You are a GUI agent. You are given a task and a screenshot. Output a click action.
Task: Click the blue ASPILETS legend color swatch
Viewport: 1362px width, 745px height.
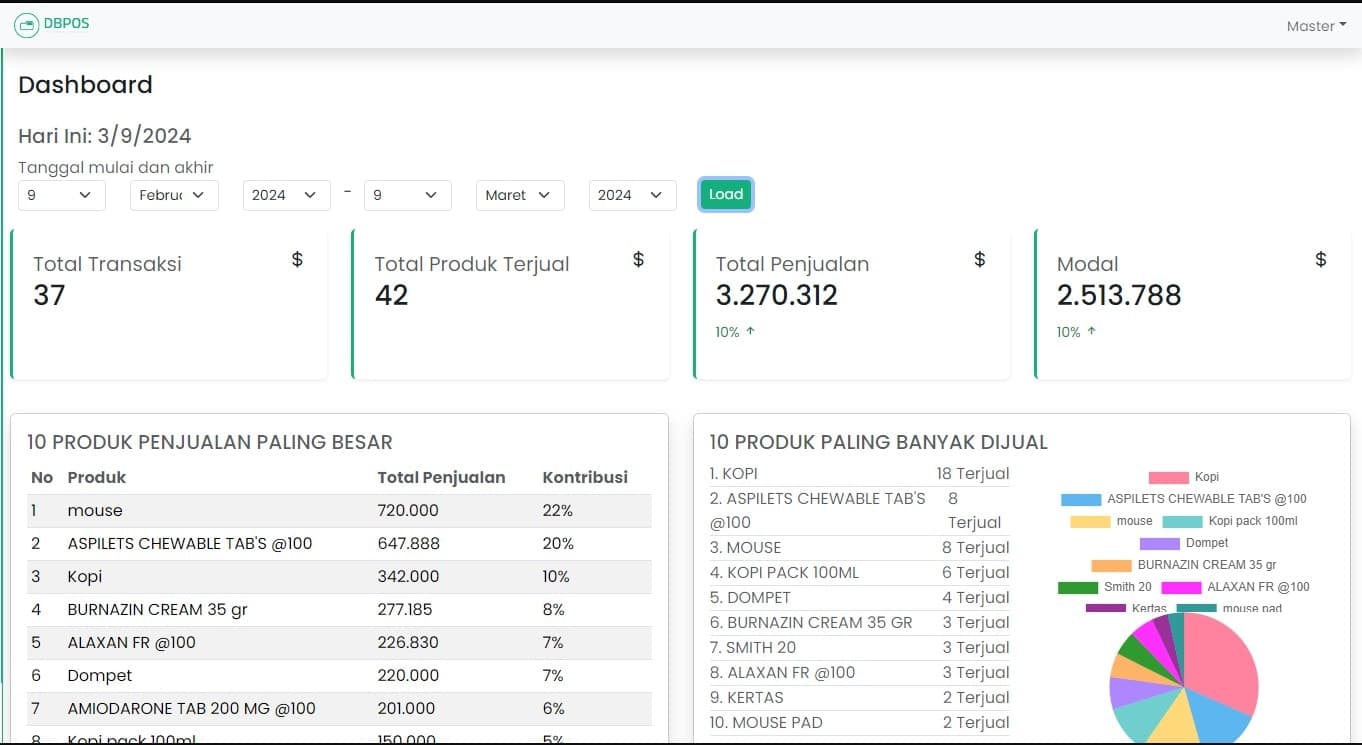click(x=1080, y=499)
